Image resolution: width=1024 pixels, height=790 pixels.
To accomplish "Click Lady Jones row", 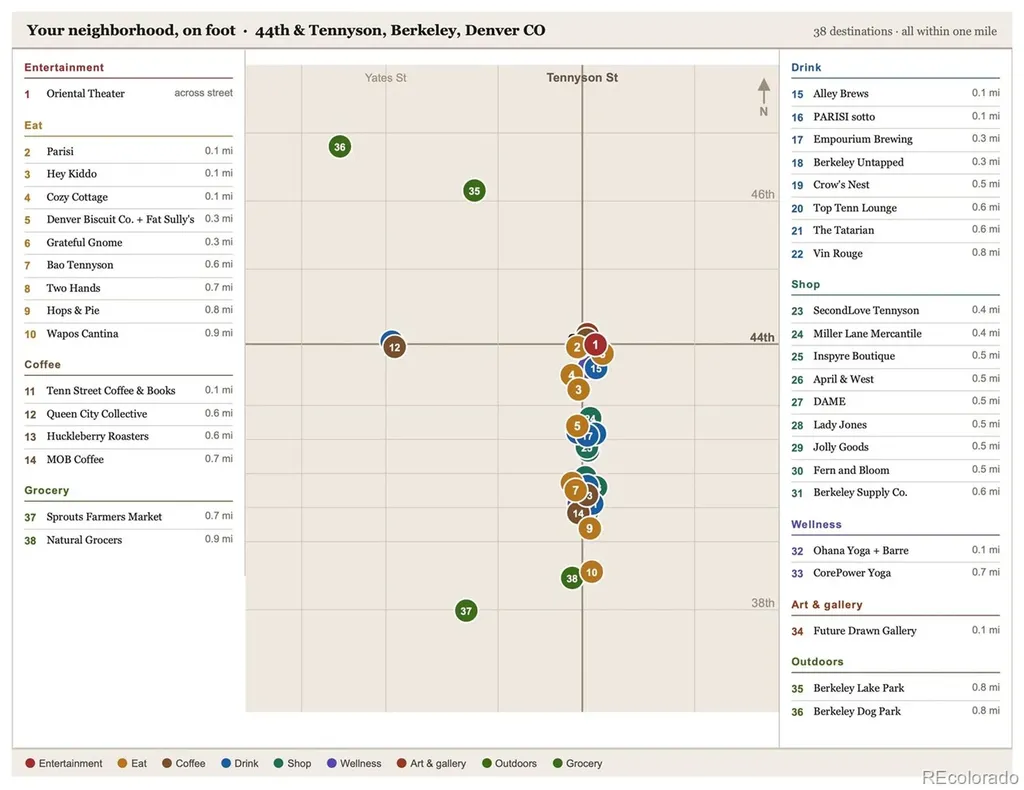I will point(895,424).
